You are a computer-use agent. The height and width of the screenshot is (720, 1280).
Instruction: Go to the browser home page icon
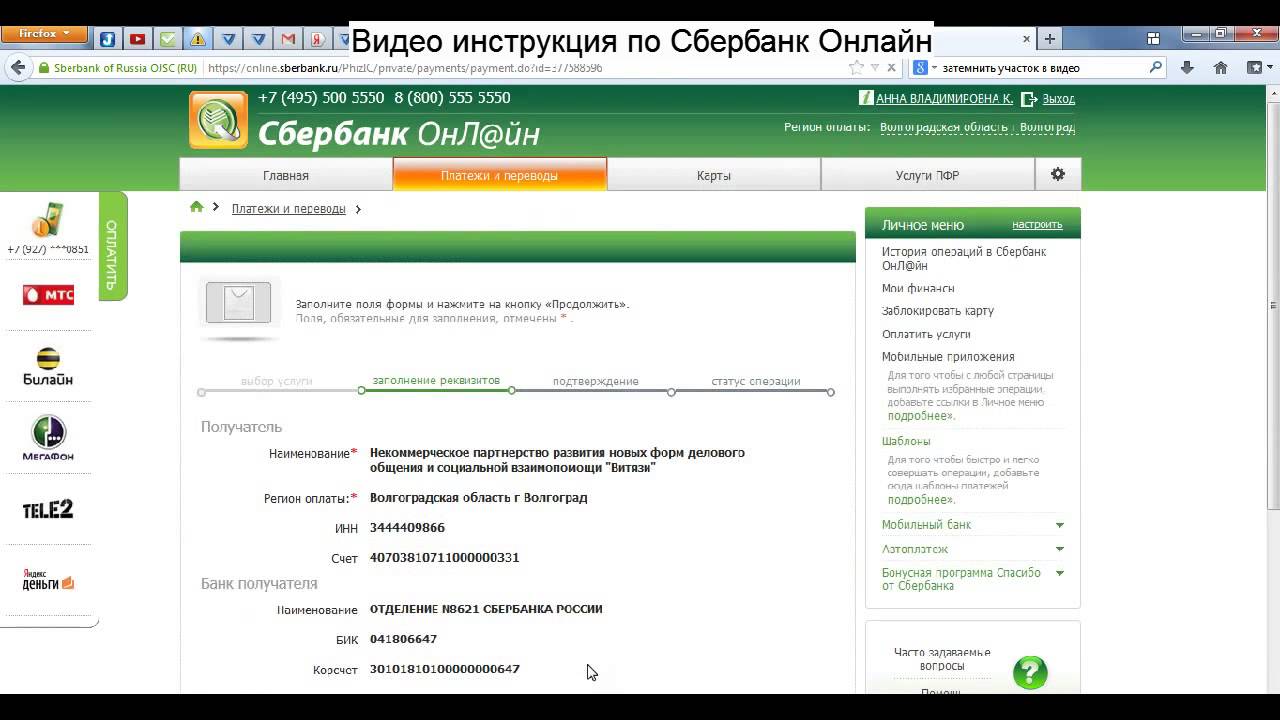point(1220,68)
